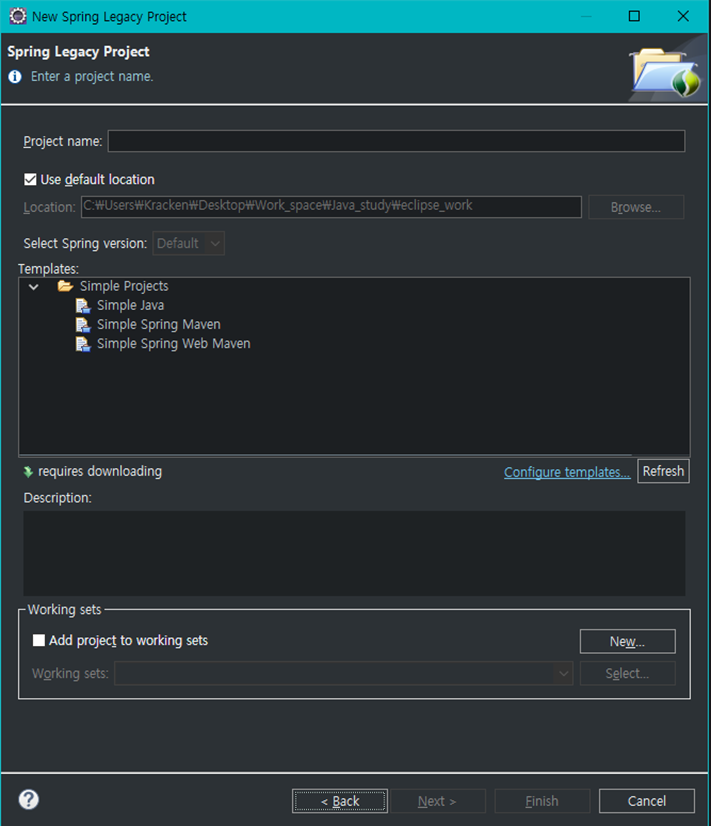Click the Browse... button
This screenshot has height=826, width=711.
[636, 207]
